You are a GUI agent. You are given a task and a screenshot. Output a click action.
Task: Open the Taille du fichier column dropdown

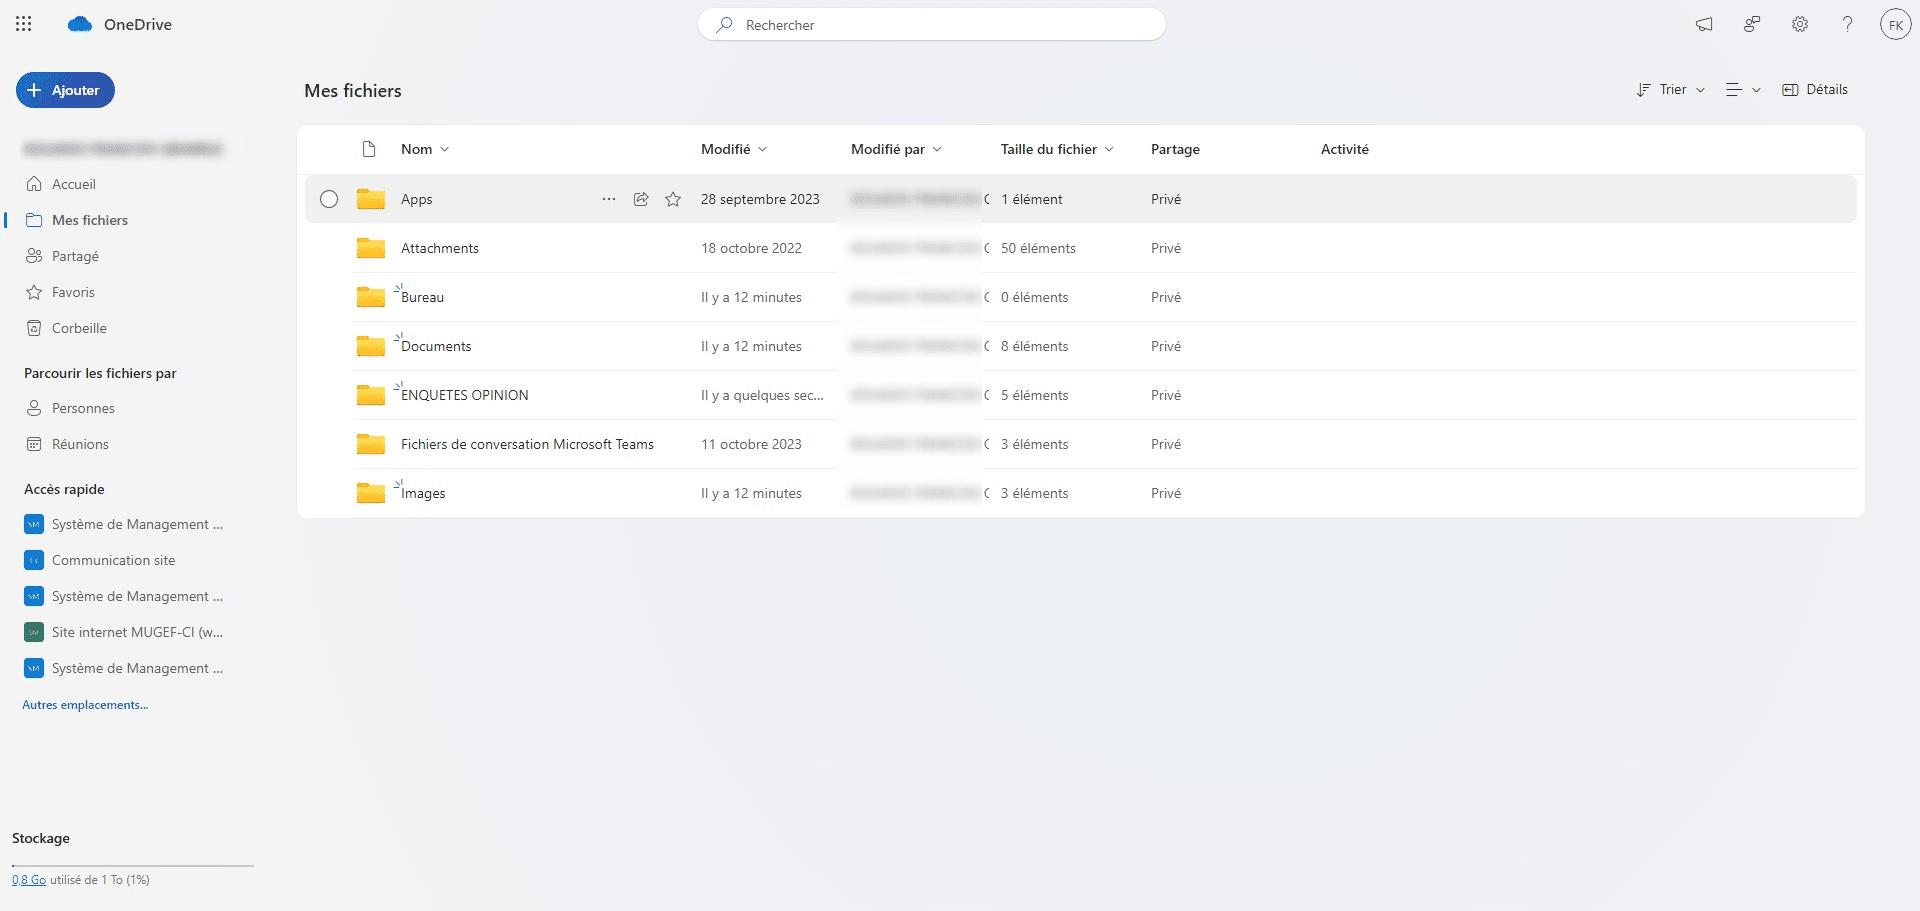(x=1057, y=149)
